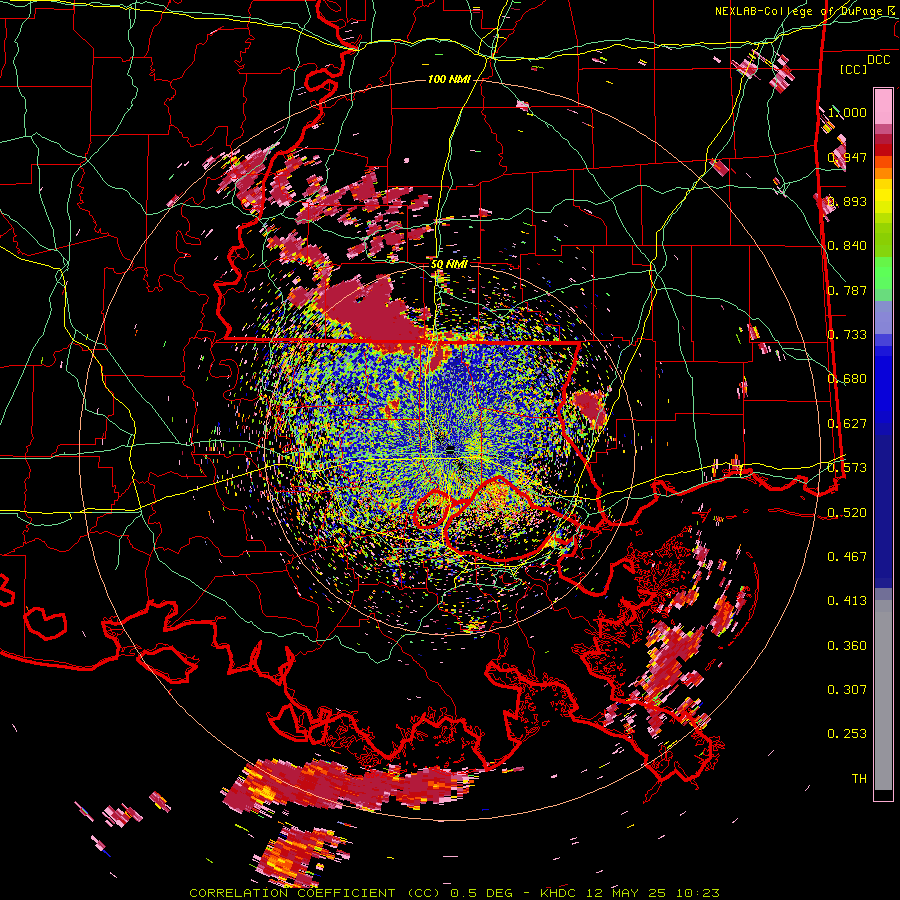Click the KHDC radar site identifier
The image size is (900, 900).
click(560, 893)
